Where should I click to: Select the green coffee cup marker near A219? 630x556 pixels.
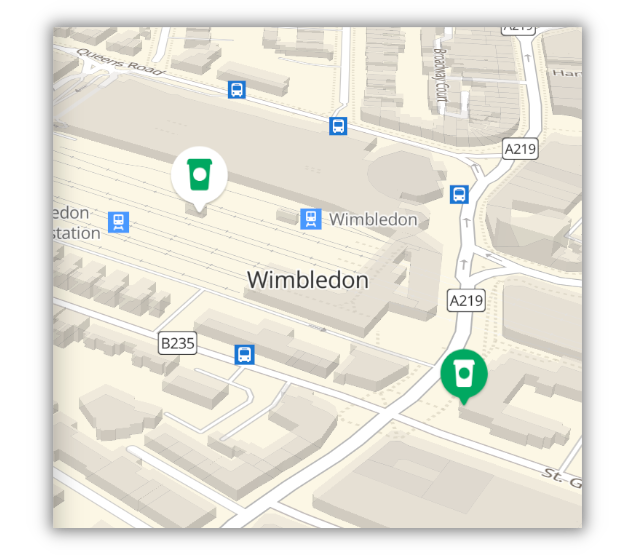(464, 375)
